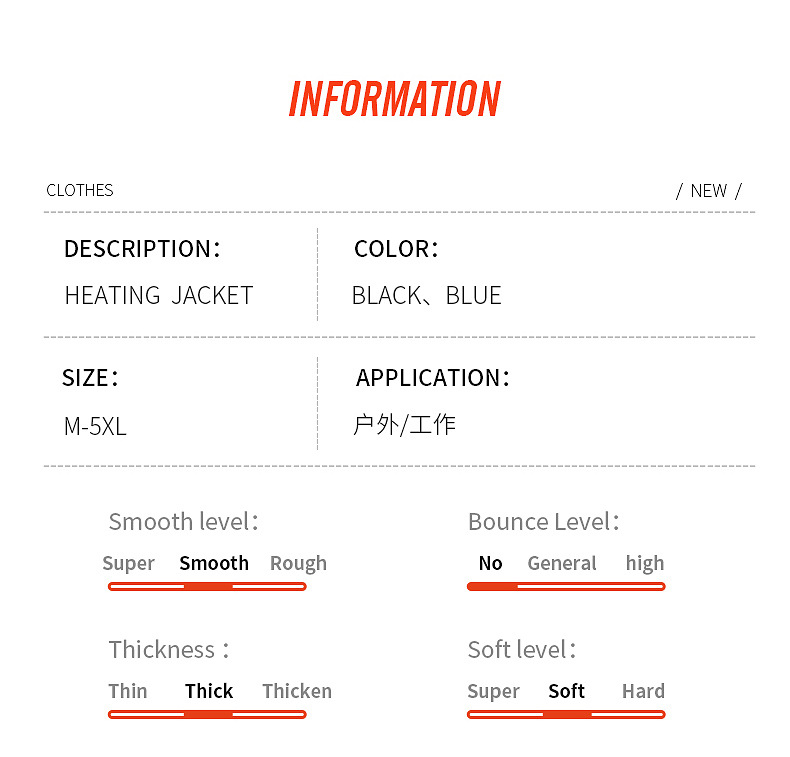Image resolution: width=790 pixels, height=757 pixels.
Task: Choose Rough under Smooth level
Action: point(298,563)
